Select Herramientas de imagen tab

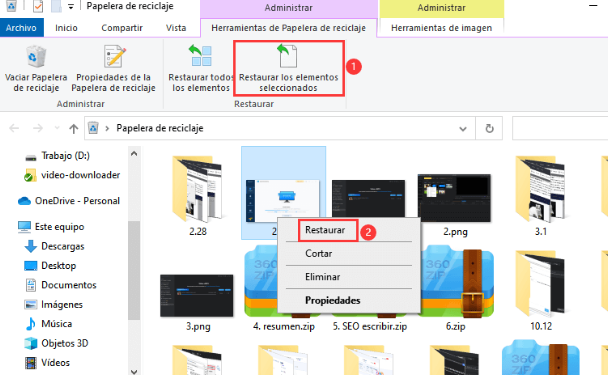click(441, 28)
